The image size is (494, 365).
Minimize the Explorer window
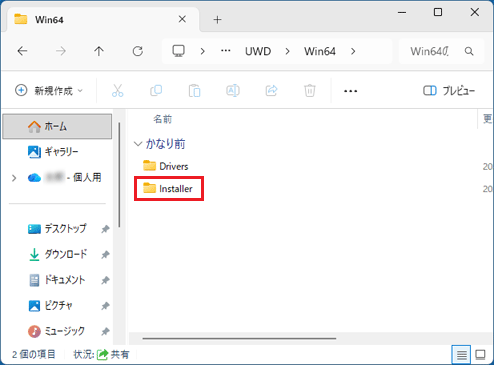[402, 13]
